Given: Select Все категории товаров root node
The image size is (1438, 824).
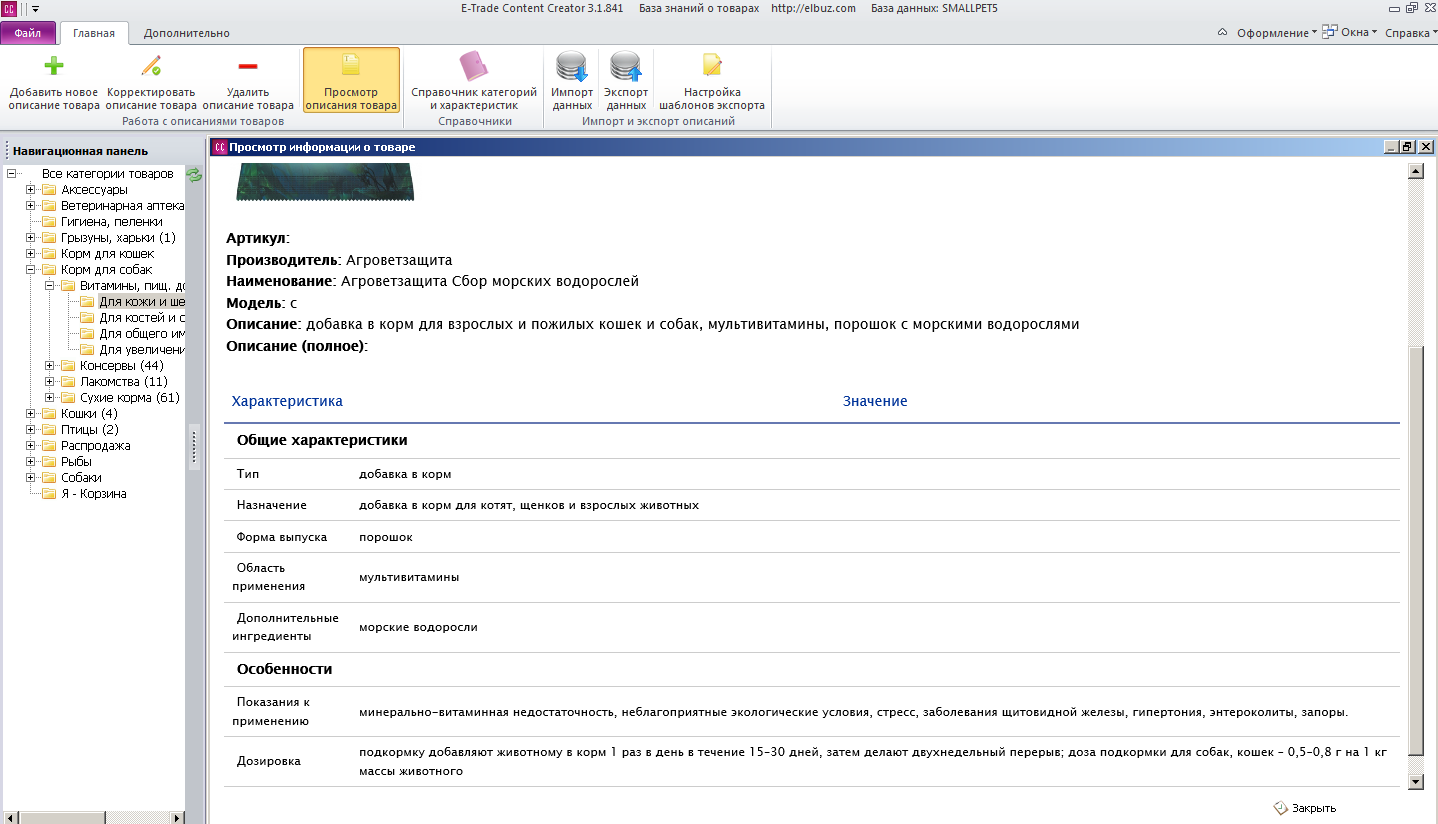Looking at the screenshot, I should (107, 174).
